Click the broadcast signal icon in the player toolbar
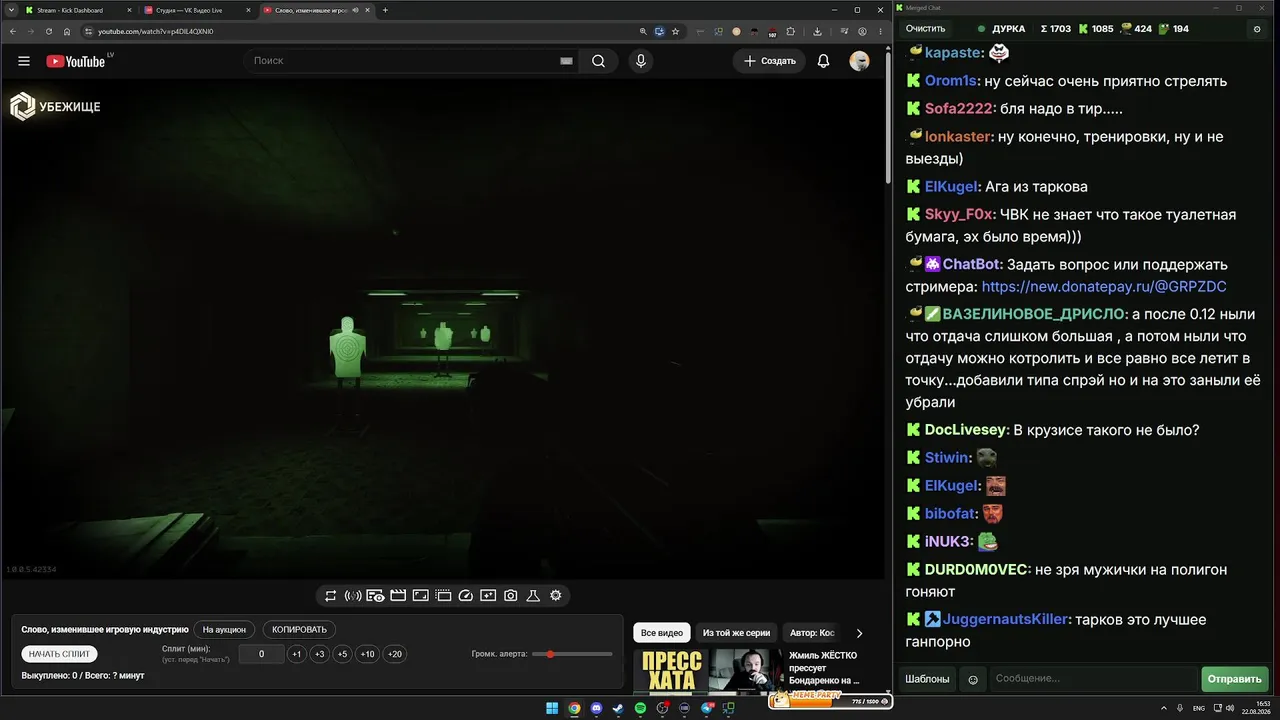 coord(353,596)
